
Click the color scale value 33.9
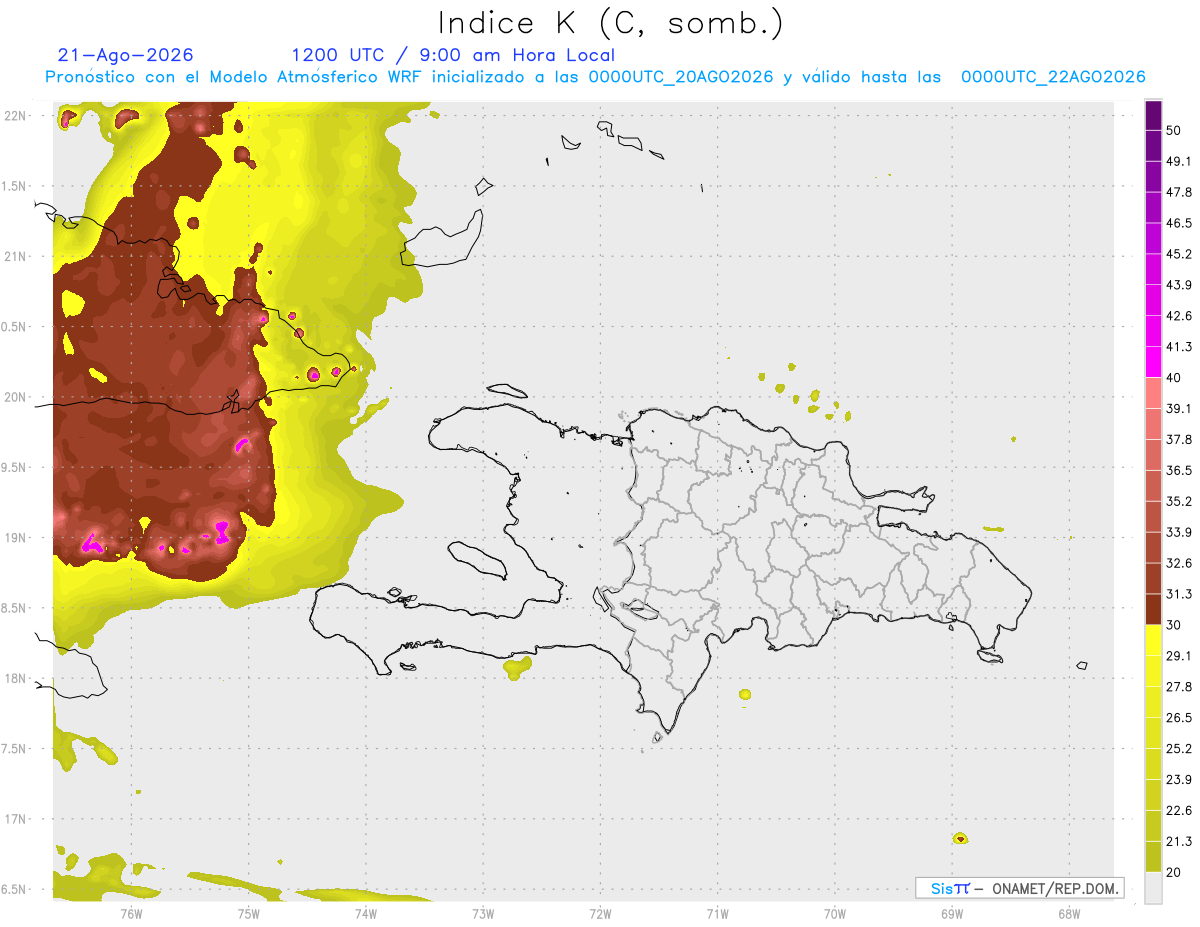coord(1179,533)
